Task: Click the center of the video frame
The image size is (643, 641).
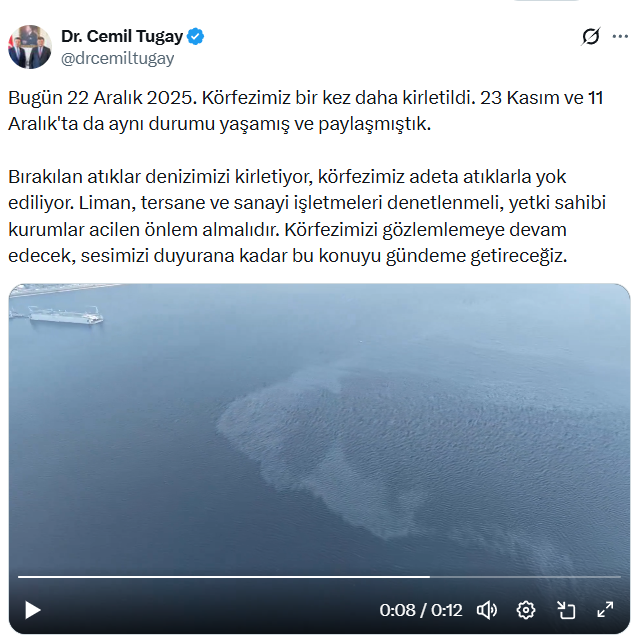Action: pos(319,459)
